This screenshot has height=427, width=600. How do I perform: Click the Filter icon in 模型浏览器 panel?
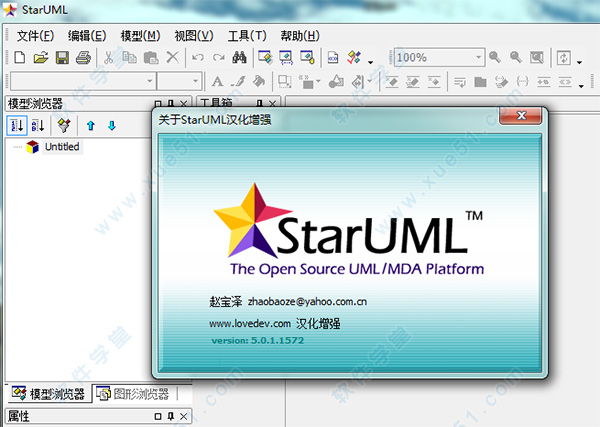[x=64, y=125]
